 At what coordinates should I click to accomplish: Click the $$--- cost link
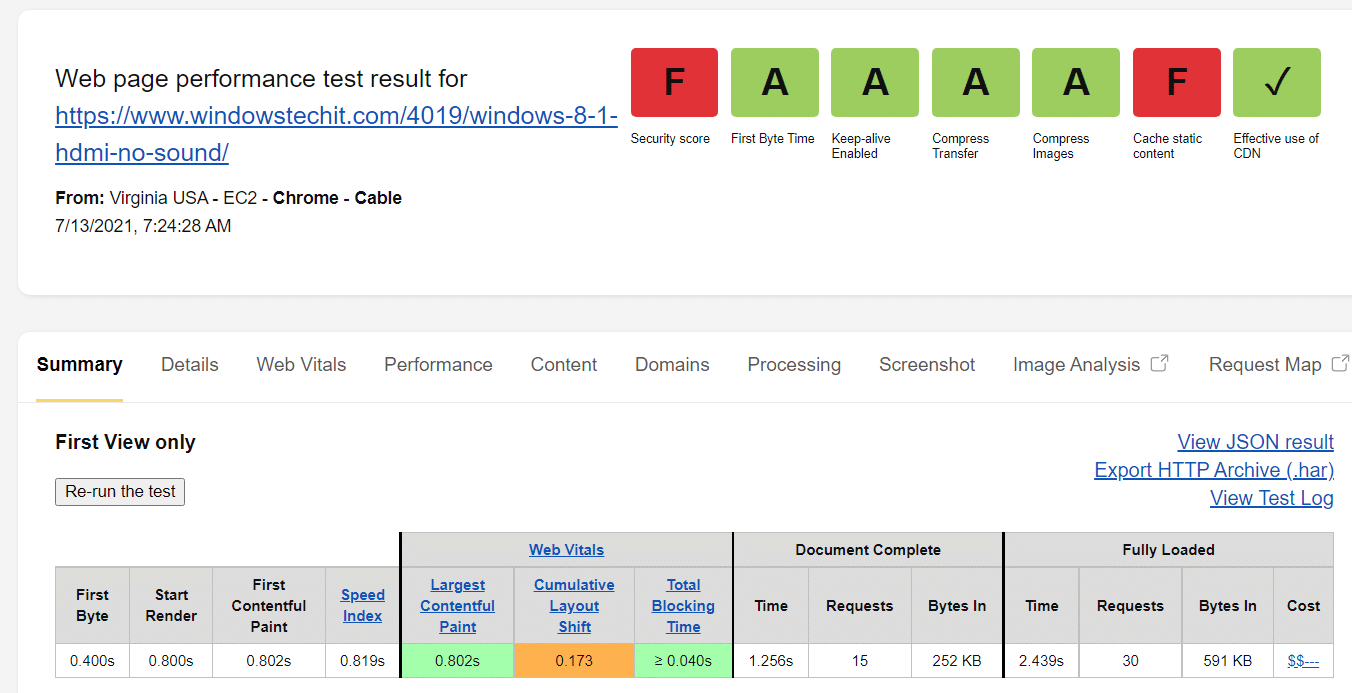[x=1303, y=661]
